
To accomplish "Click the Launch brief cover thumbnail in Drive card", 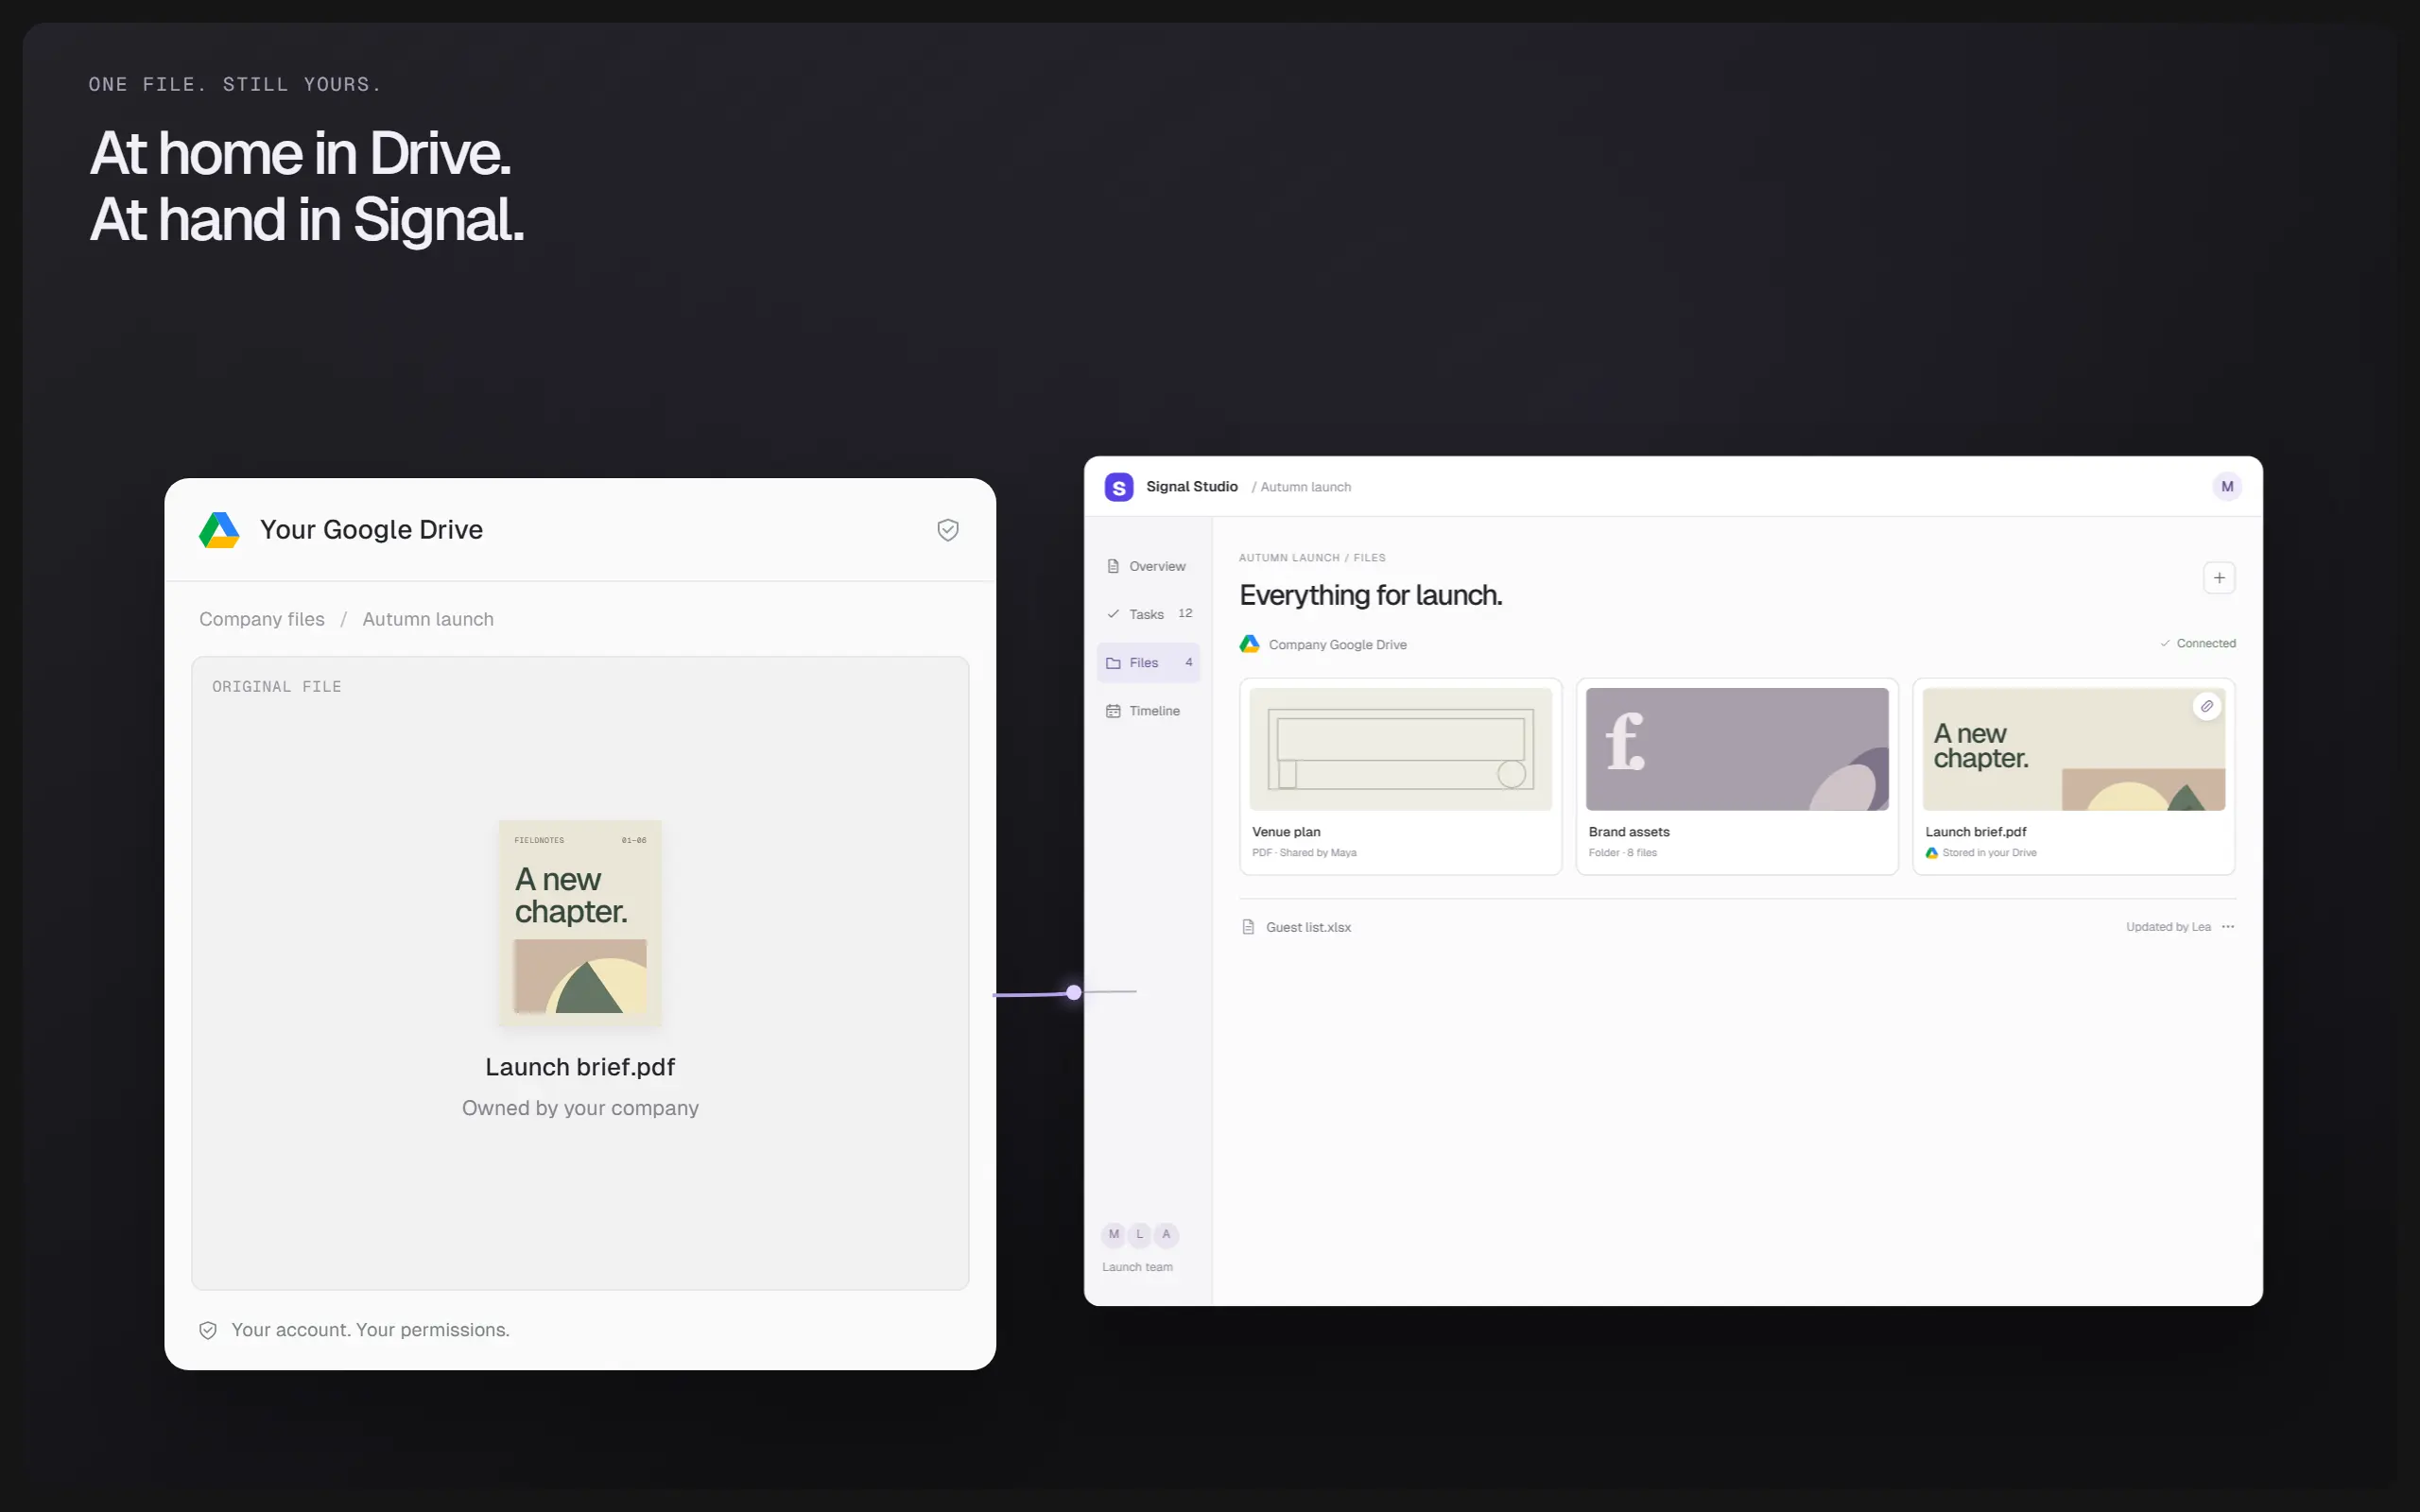I will [x=580, y=923].
